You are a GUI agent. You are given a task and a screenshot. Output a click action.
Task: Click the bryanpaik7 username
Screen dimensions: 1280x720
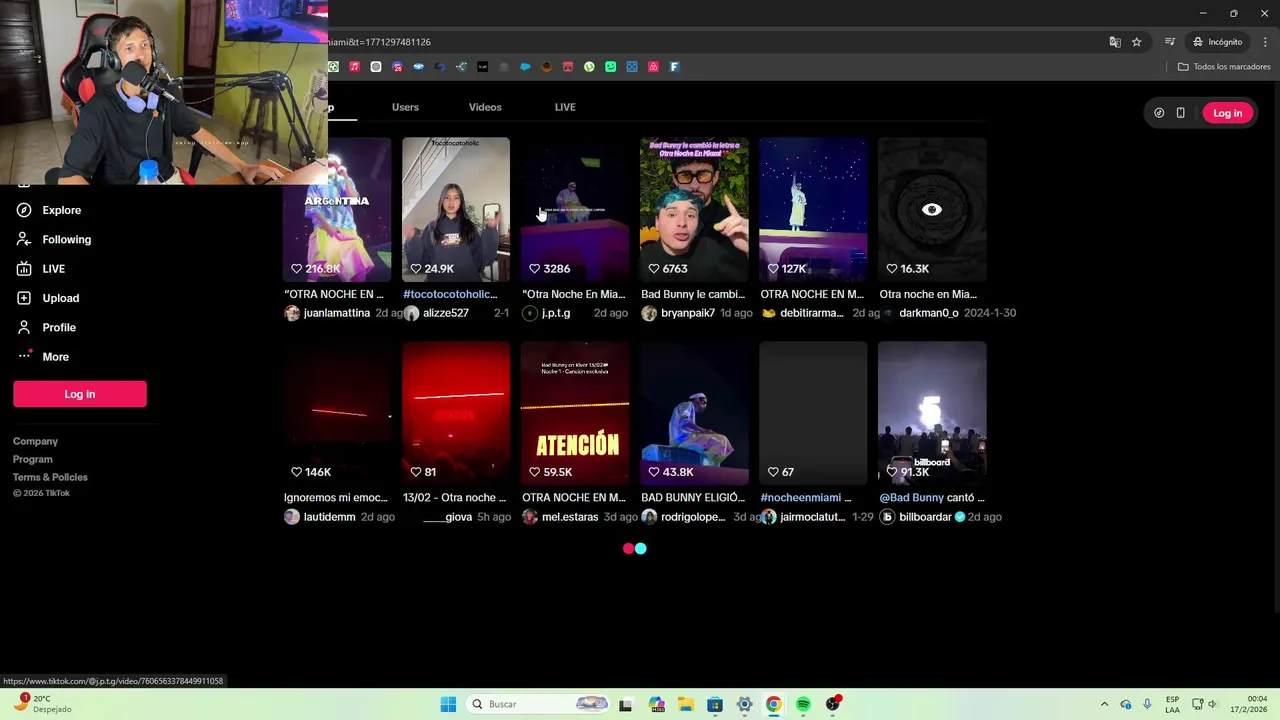click(688, 313)
